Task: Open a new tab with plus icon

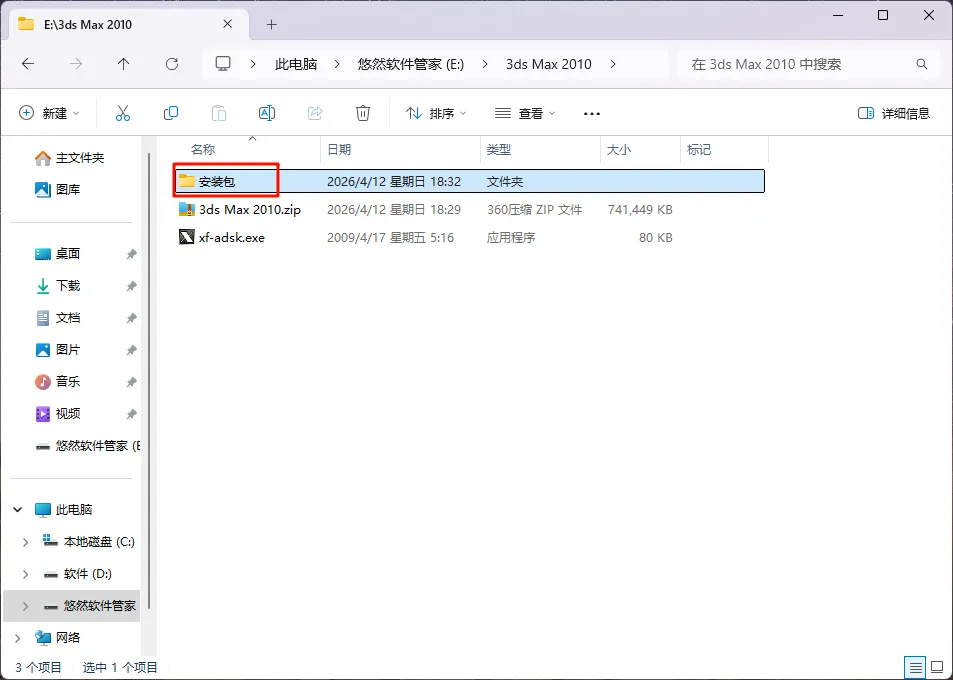Action: tap(272, 24)
